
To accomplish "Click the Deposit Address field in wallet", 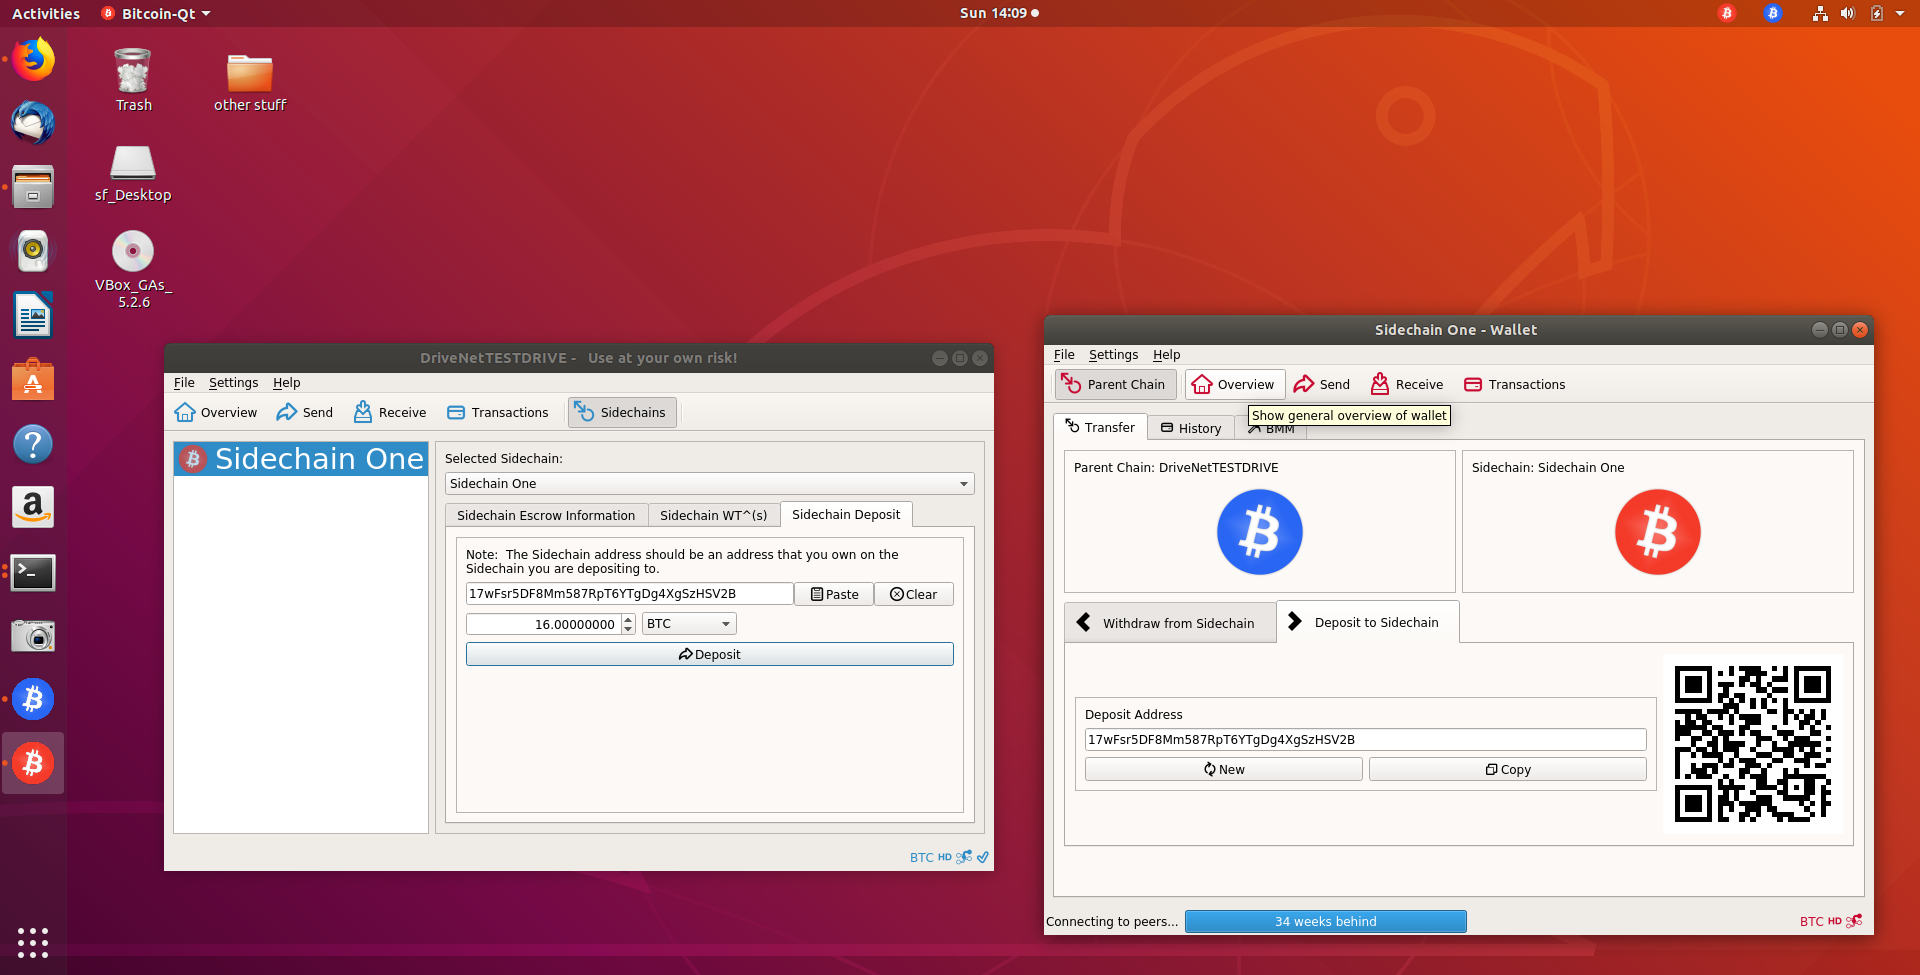I will pyautogui.click(x=1365, y=740).
